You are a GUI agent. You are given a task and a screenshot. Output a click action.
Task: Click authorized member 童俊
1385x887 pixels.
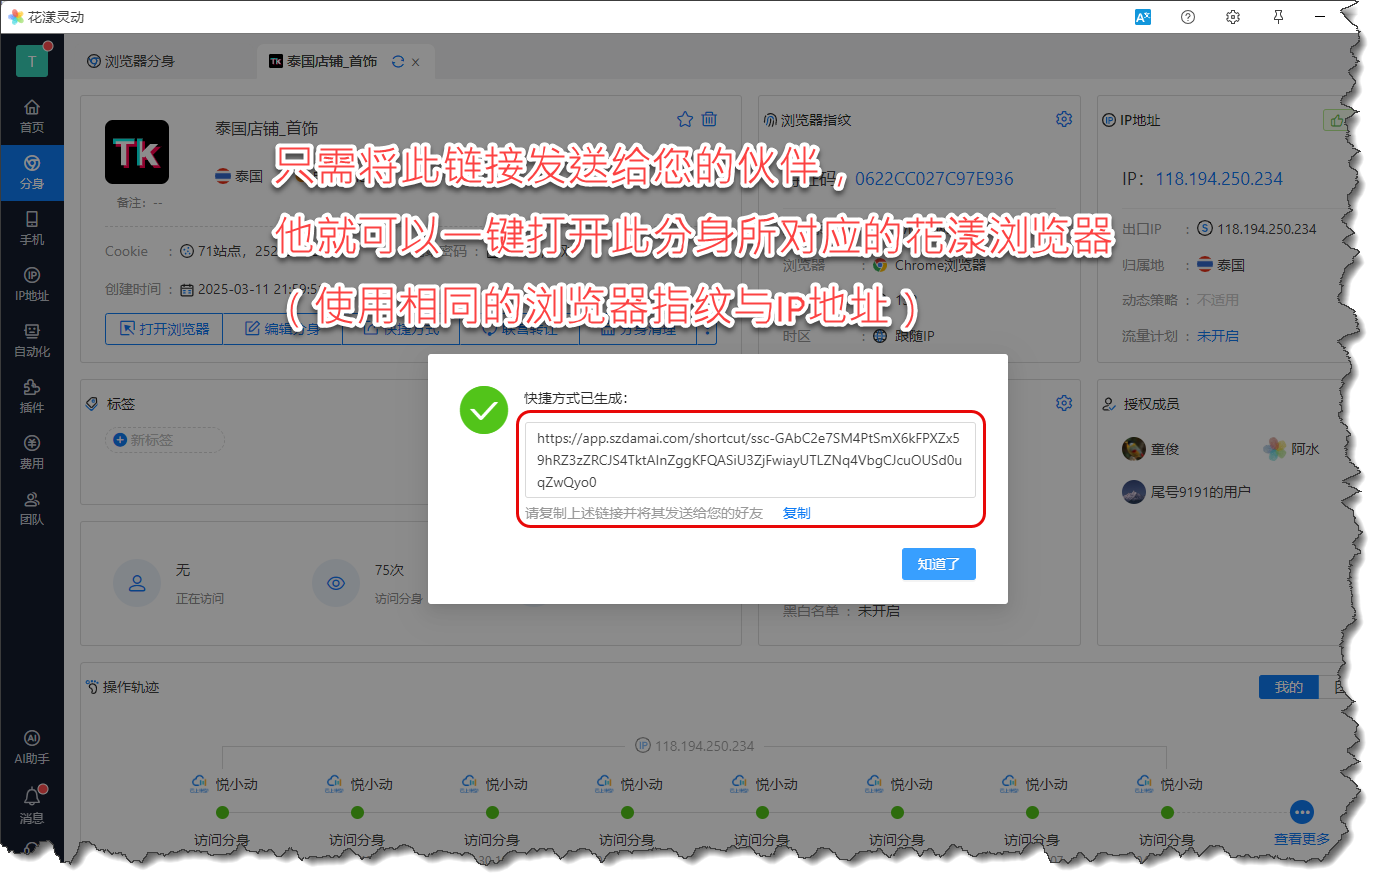pyautogui.click(x=1151, y=449)
